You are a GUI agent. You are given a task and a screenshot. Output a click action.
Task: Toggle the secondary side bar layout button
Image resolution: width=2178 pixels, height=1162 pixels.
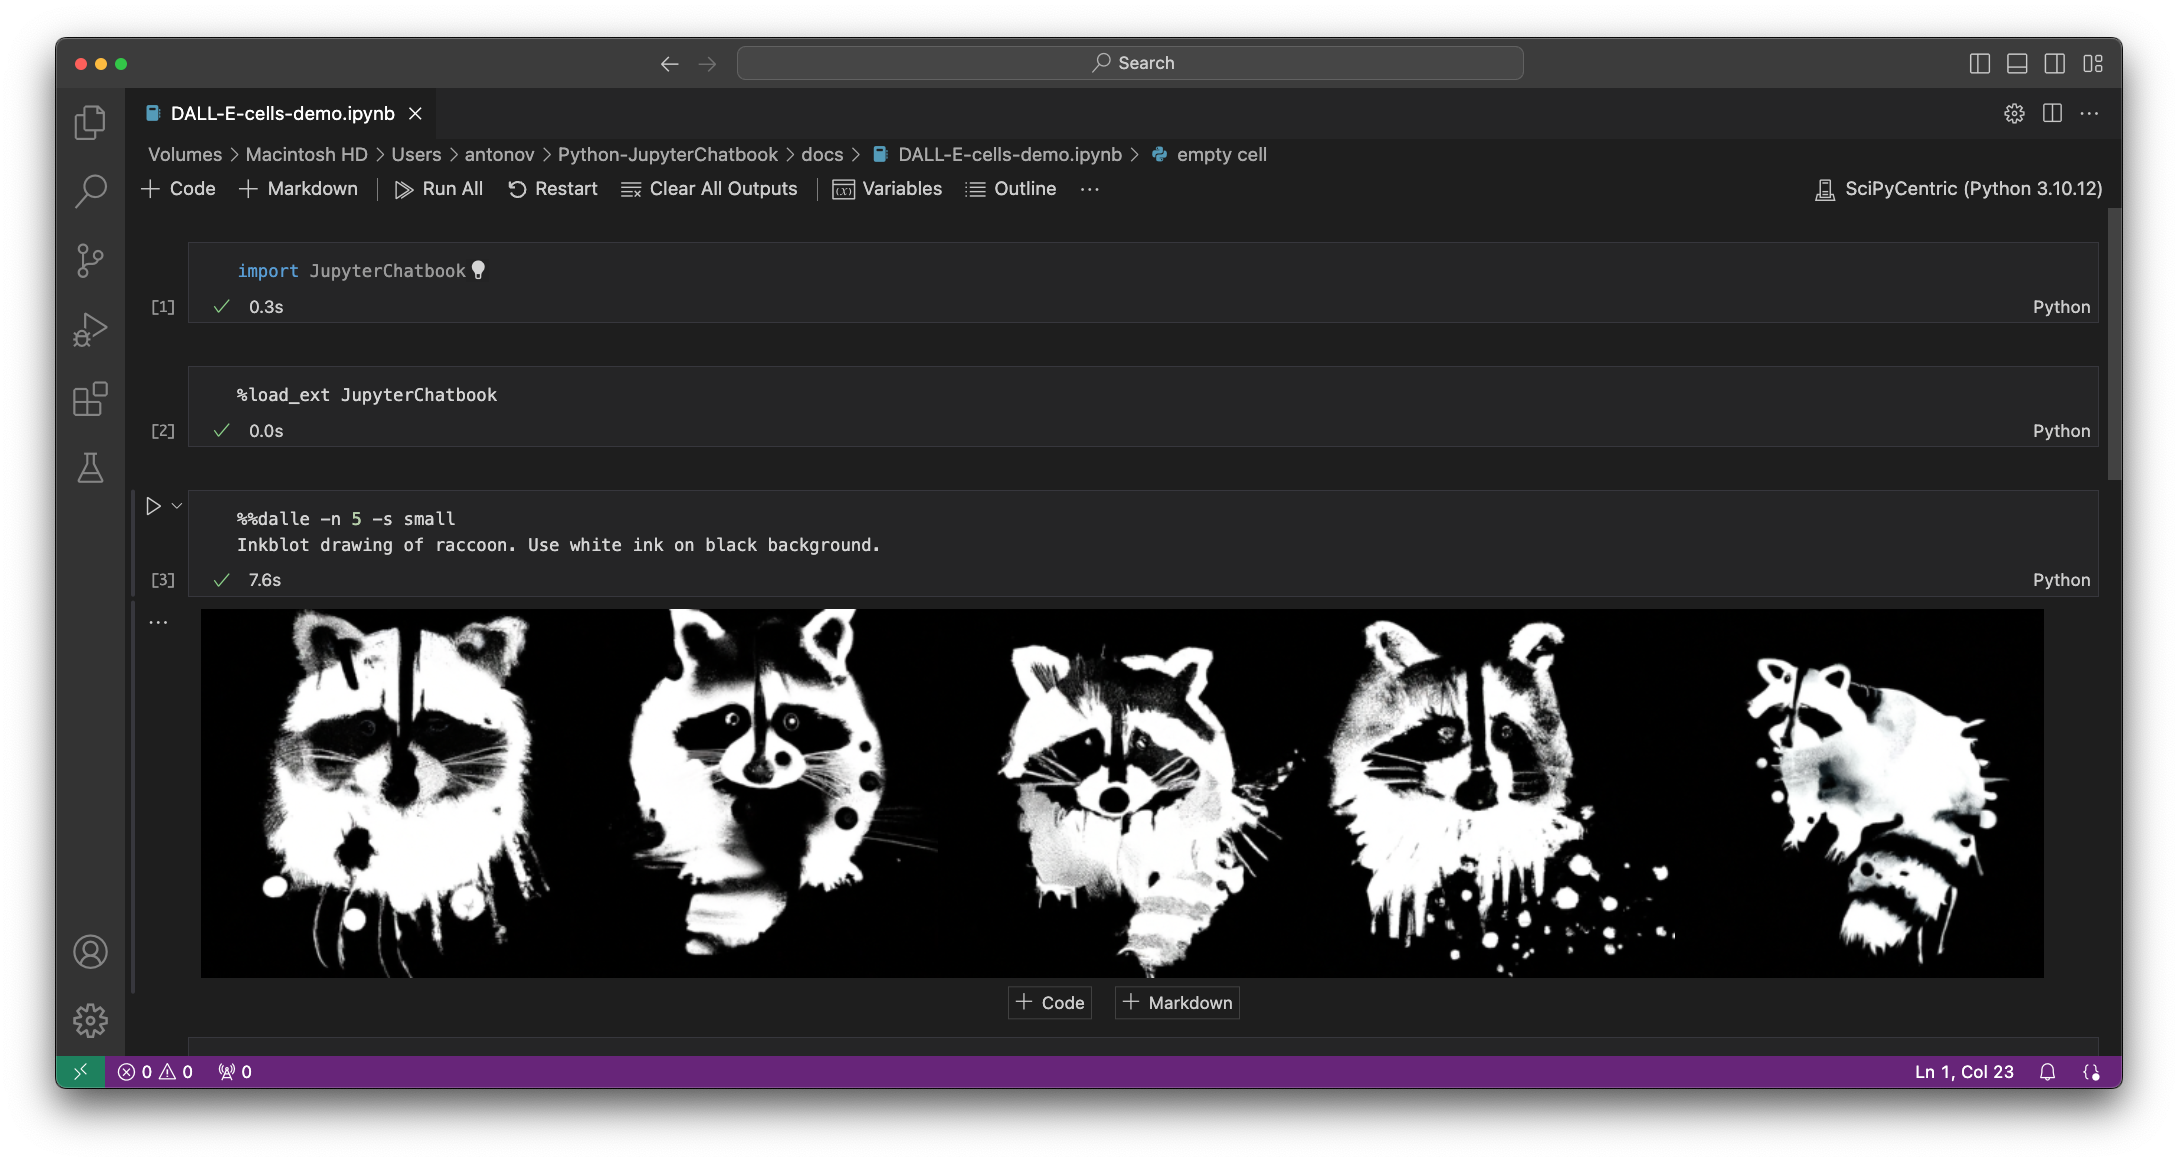tap(2055, 64)
